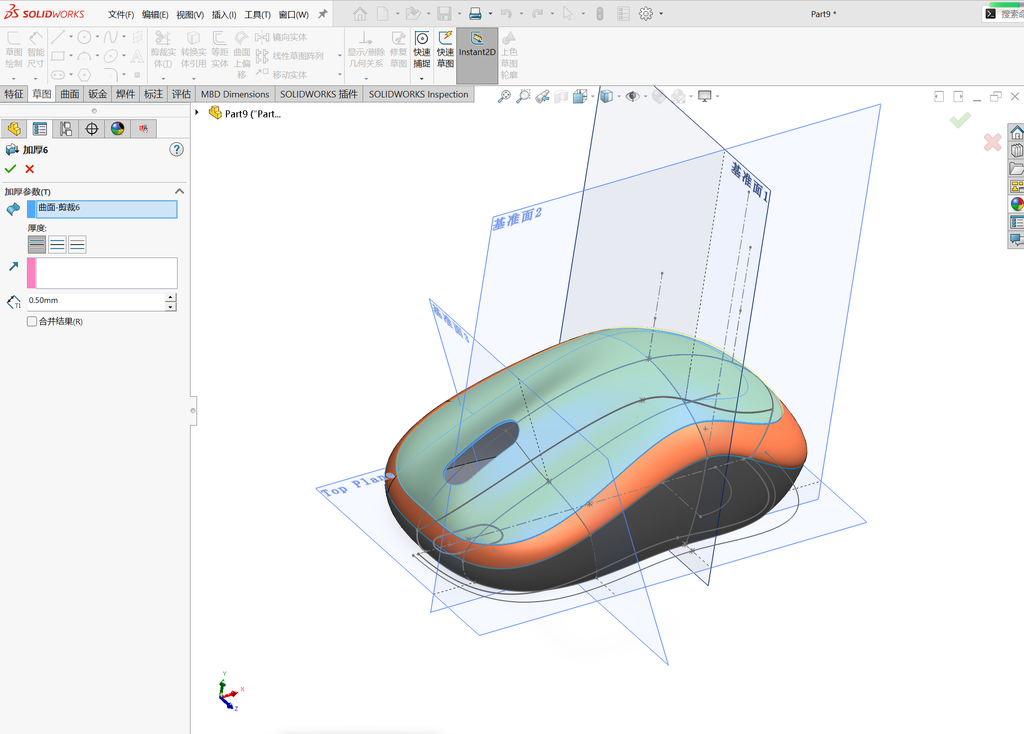The width and height of the screenshot is (1024, 734).
Task: Open the dropdown arrow beside the Print icon
Action: click(488, 14)
